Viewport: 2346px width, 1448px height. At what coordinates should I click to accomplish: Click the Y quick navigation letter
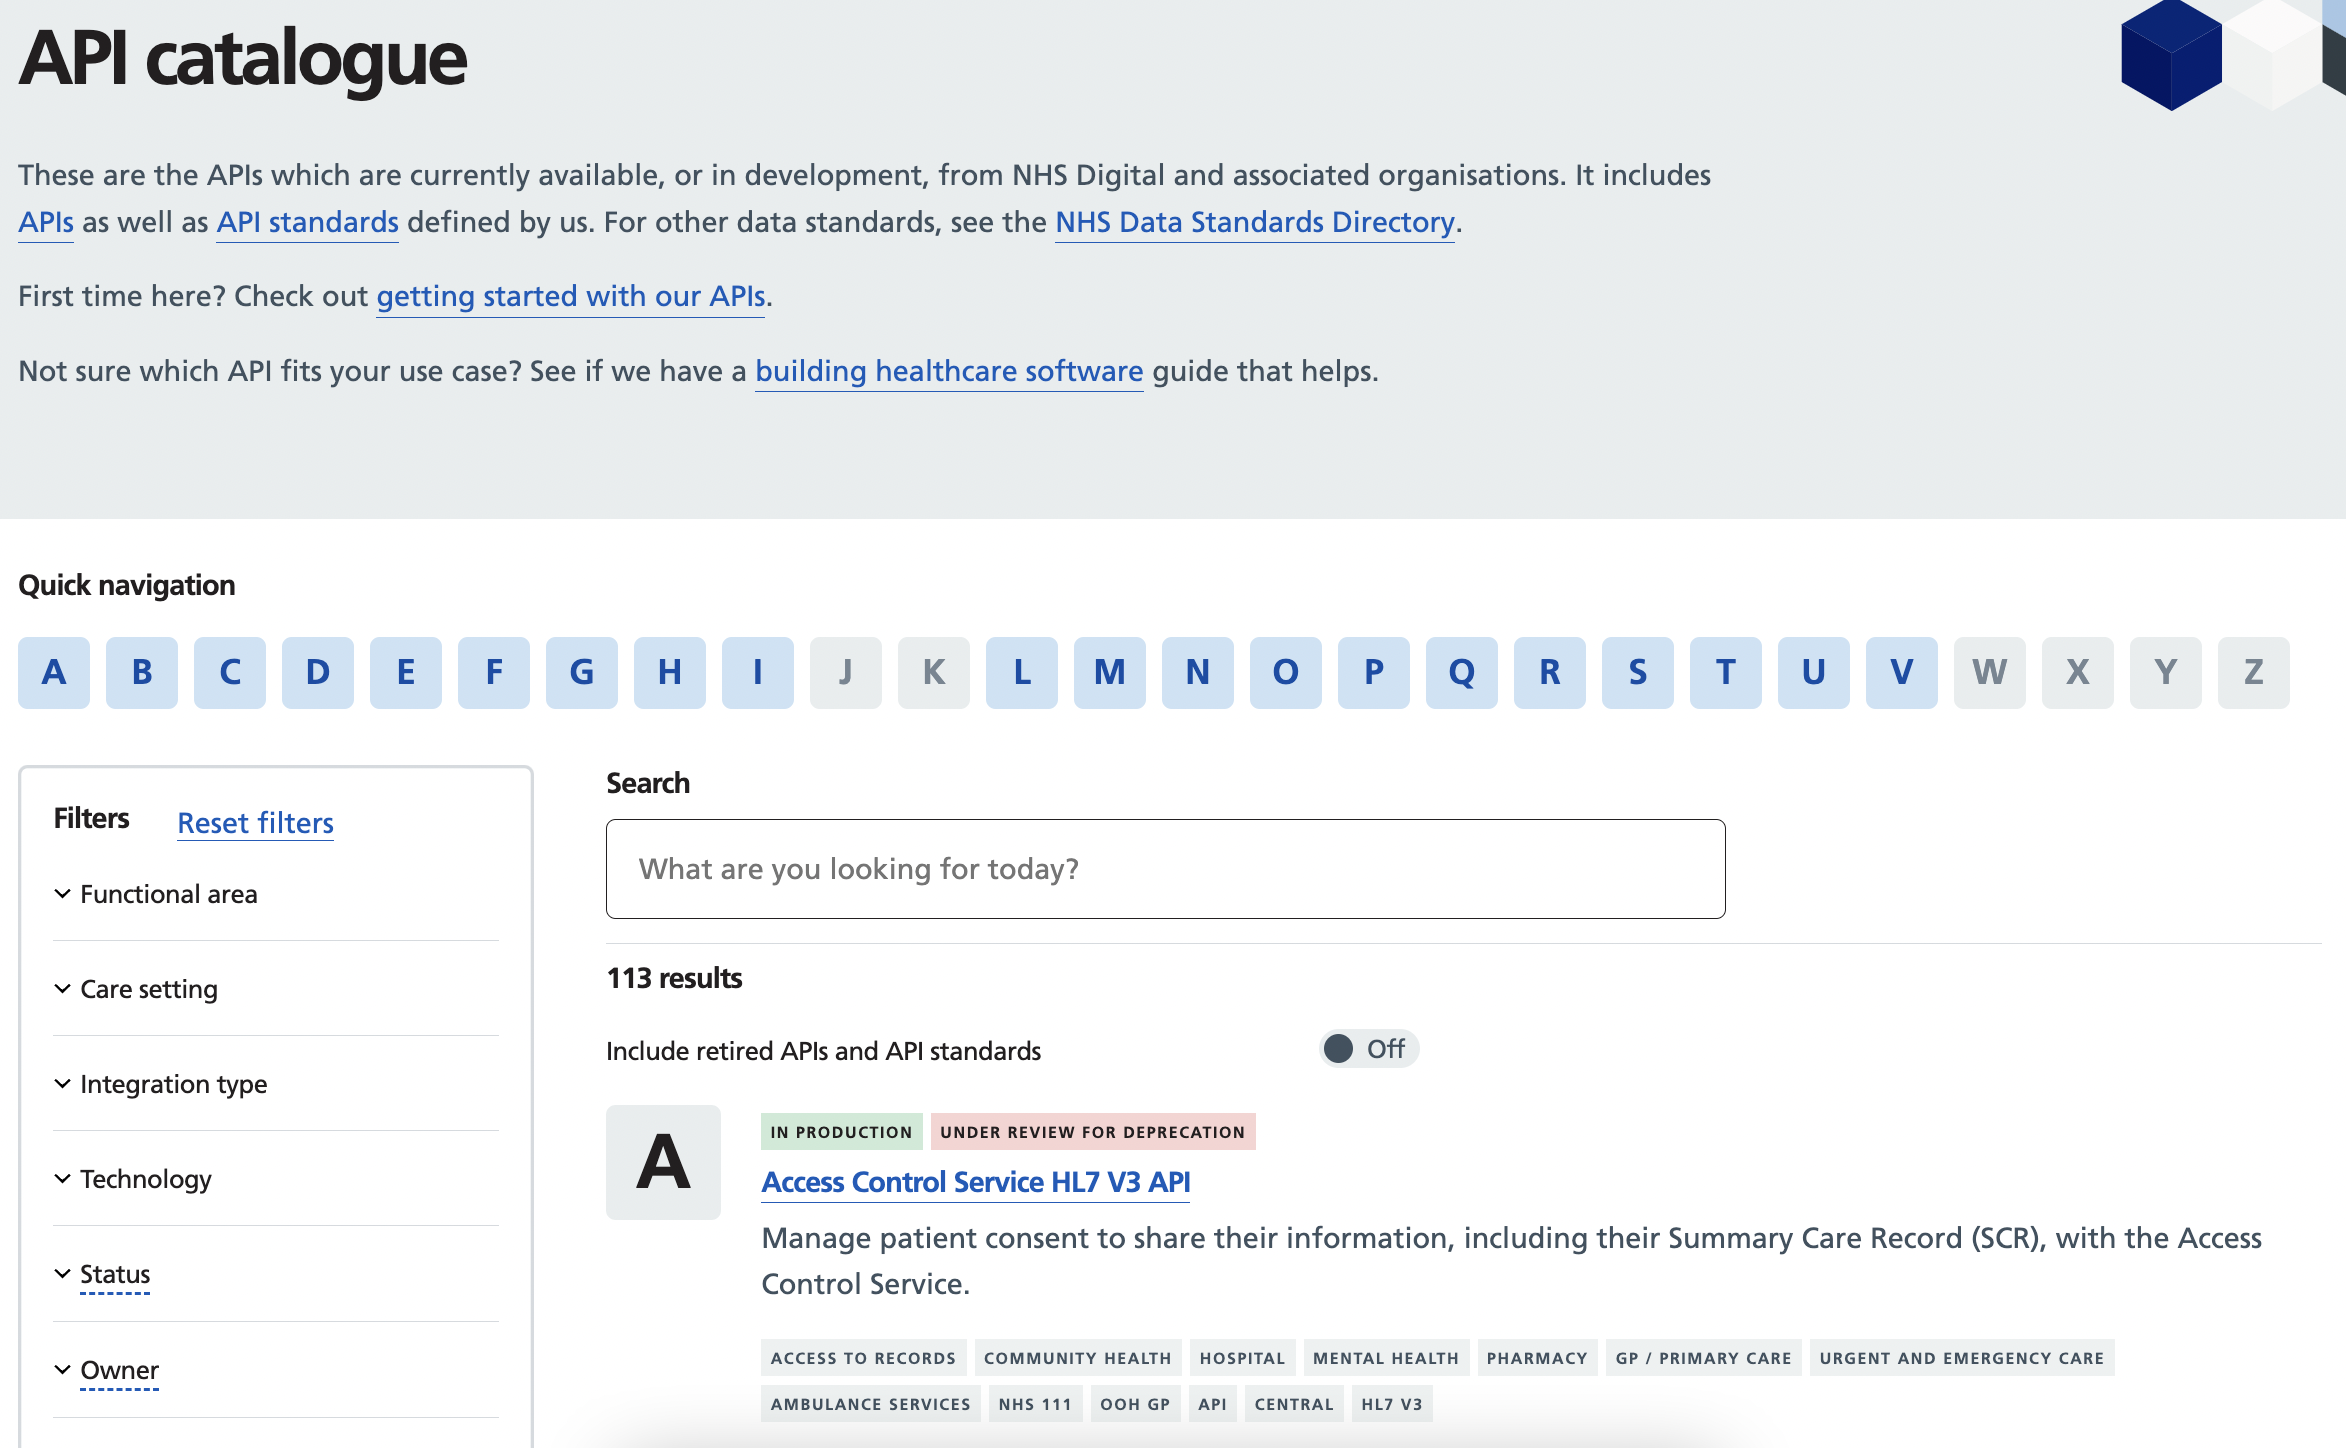pyautogui.click(x=2166, y=672)
